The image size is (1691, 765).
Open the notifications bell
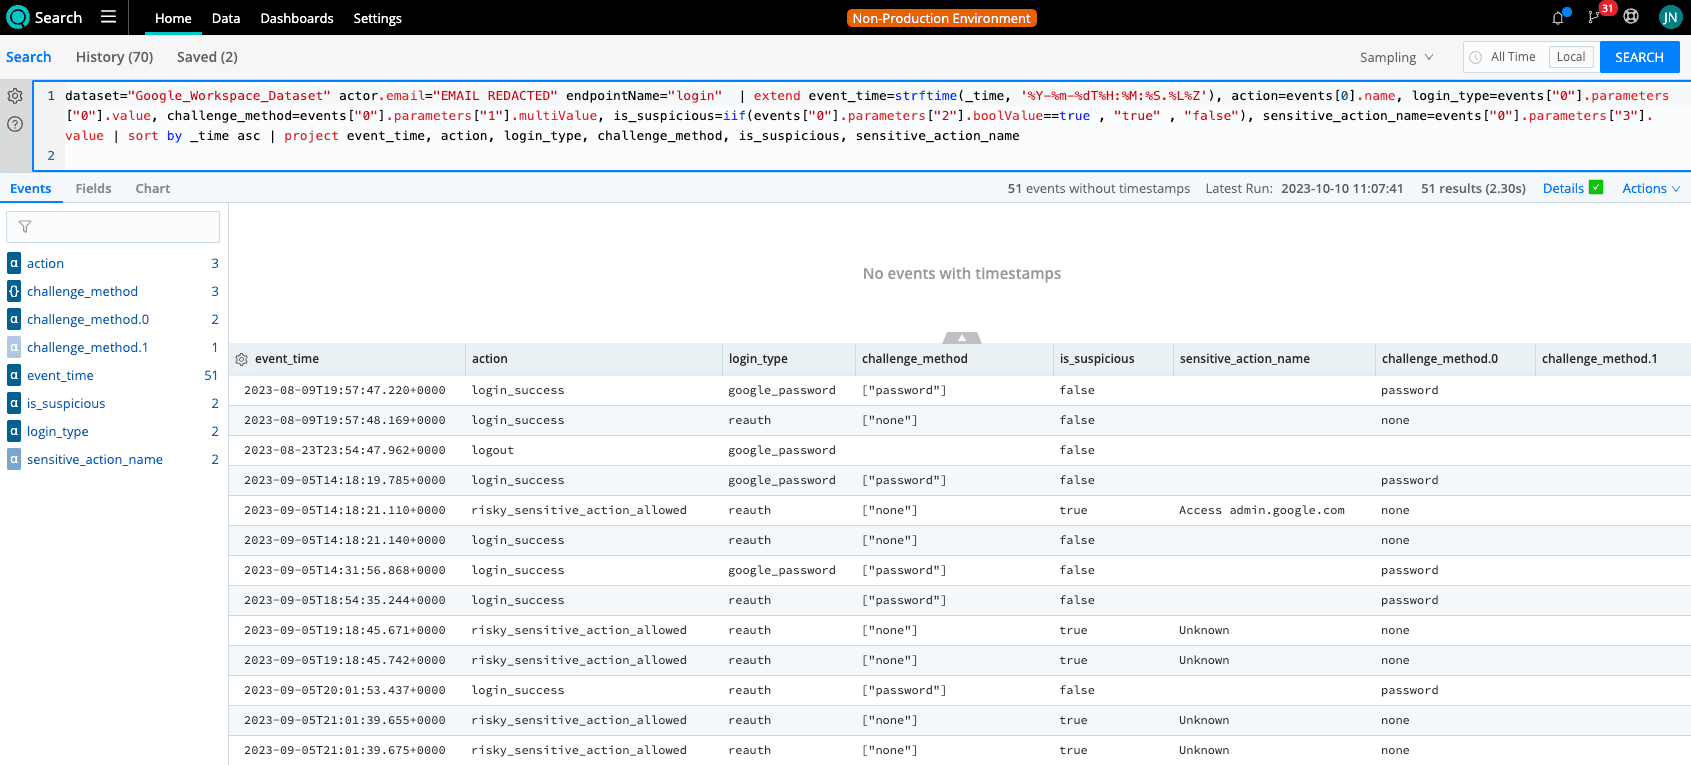point(1558,18)
